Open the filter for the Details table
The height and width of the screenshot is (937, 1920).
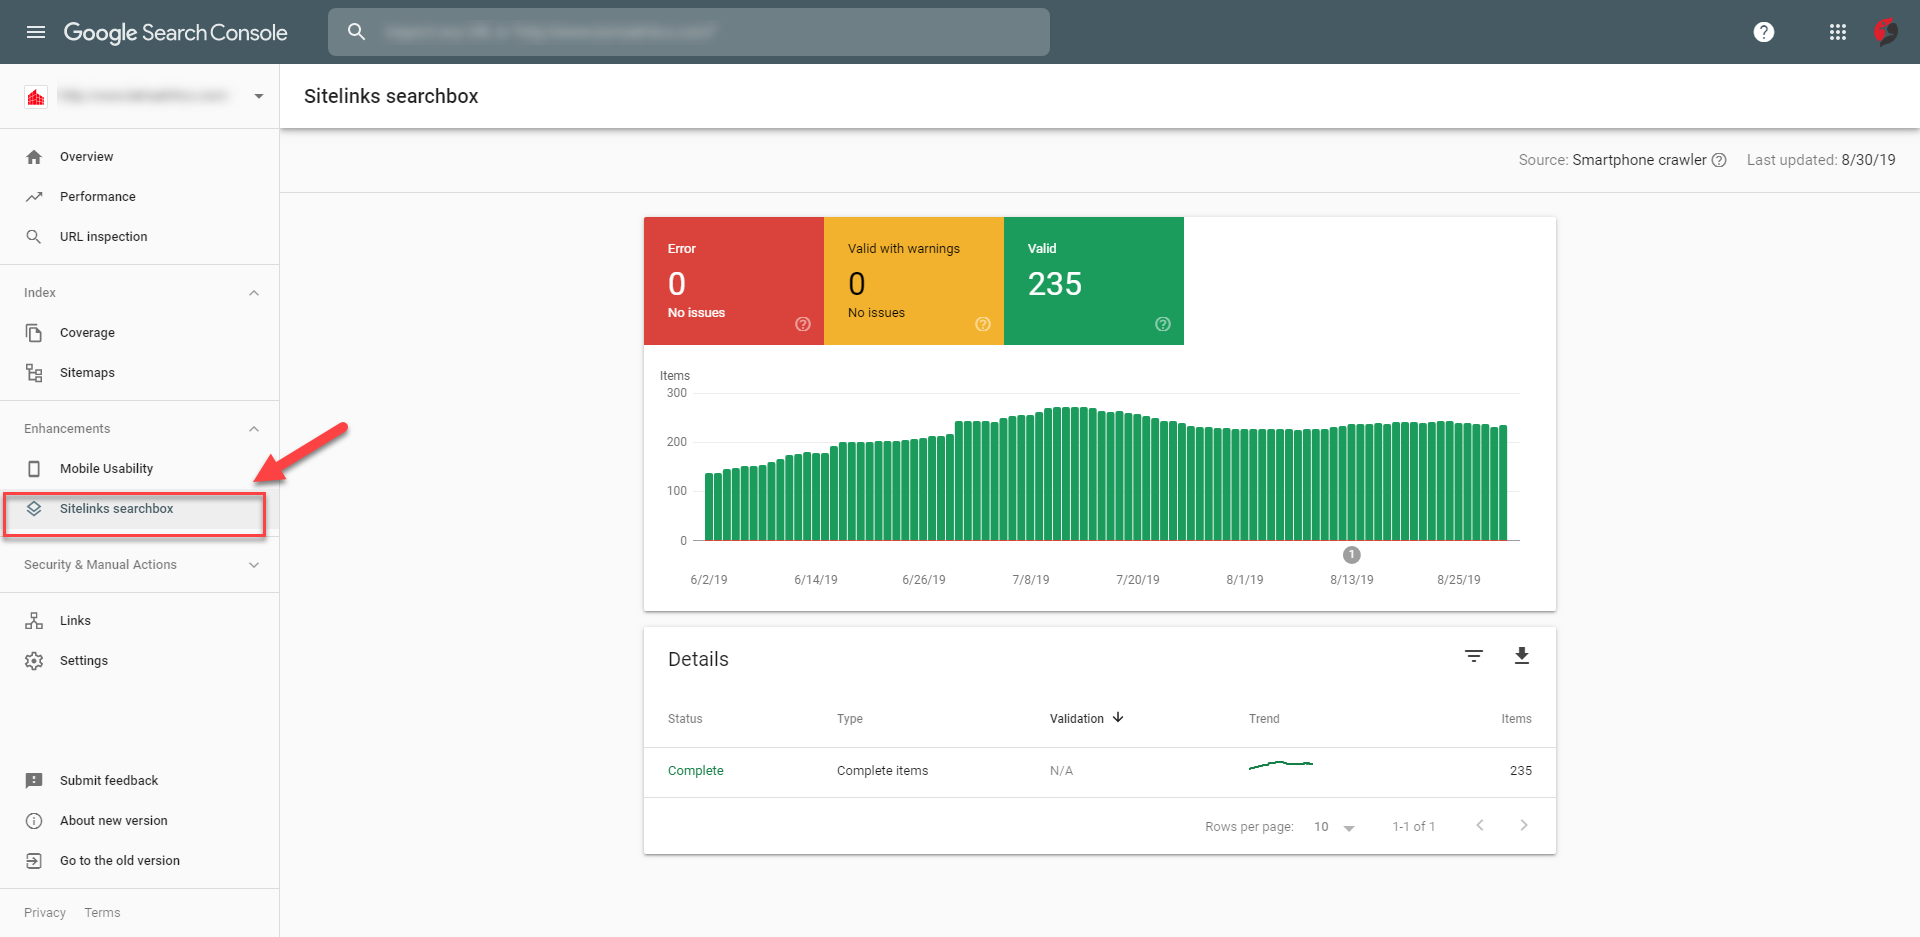[x=1474, y=656]
